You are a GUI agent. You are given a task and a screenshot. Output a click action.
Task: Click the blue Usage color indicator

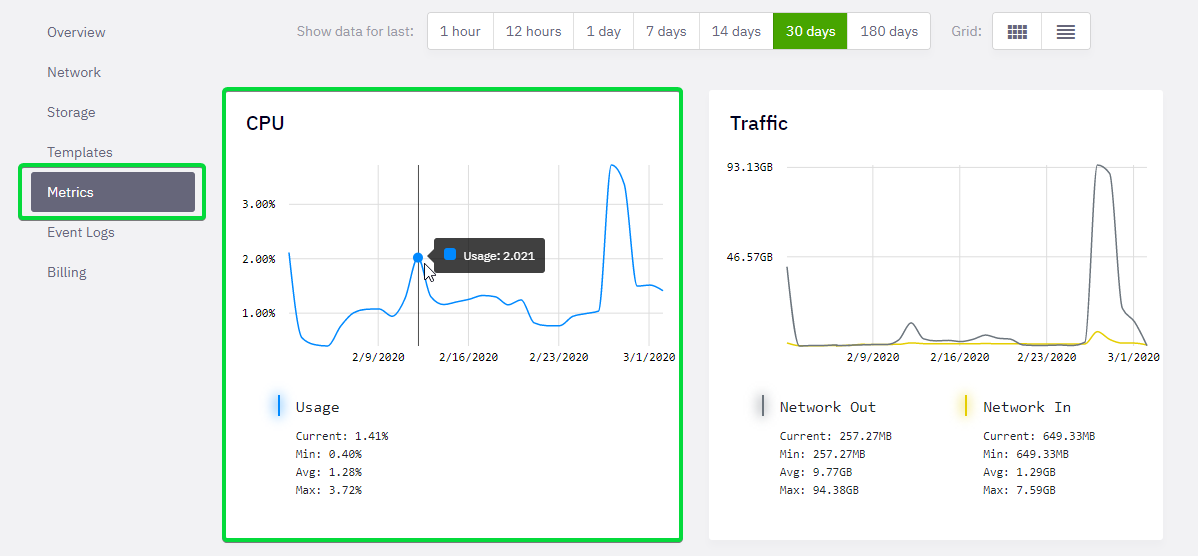pos(279,406)
